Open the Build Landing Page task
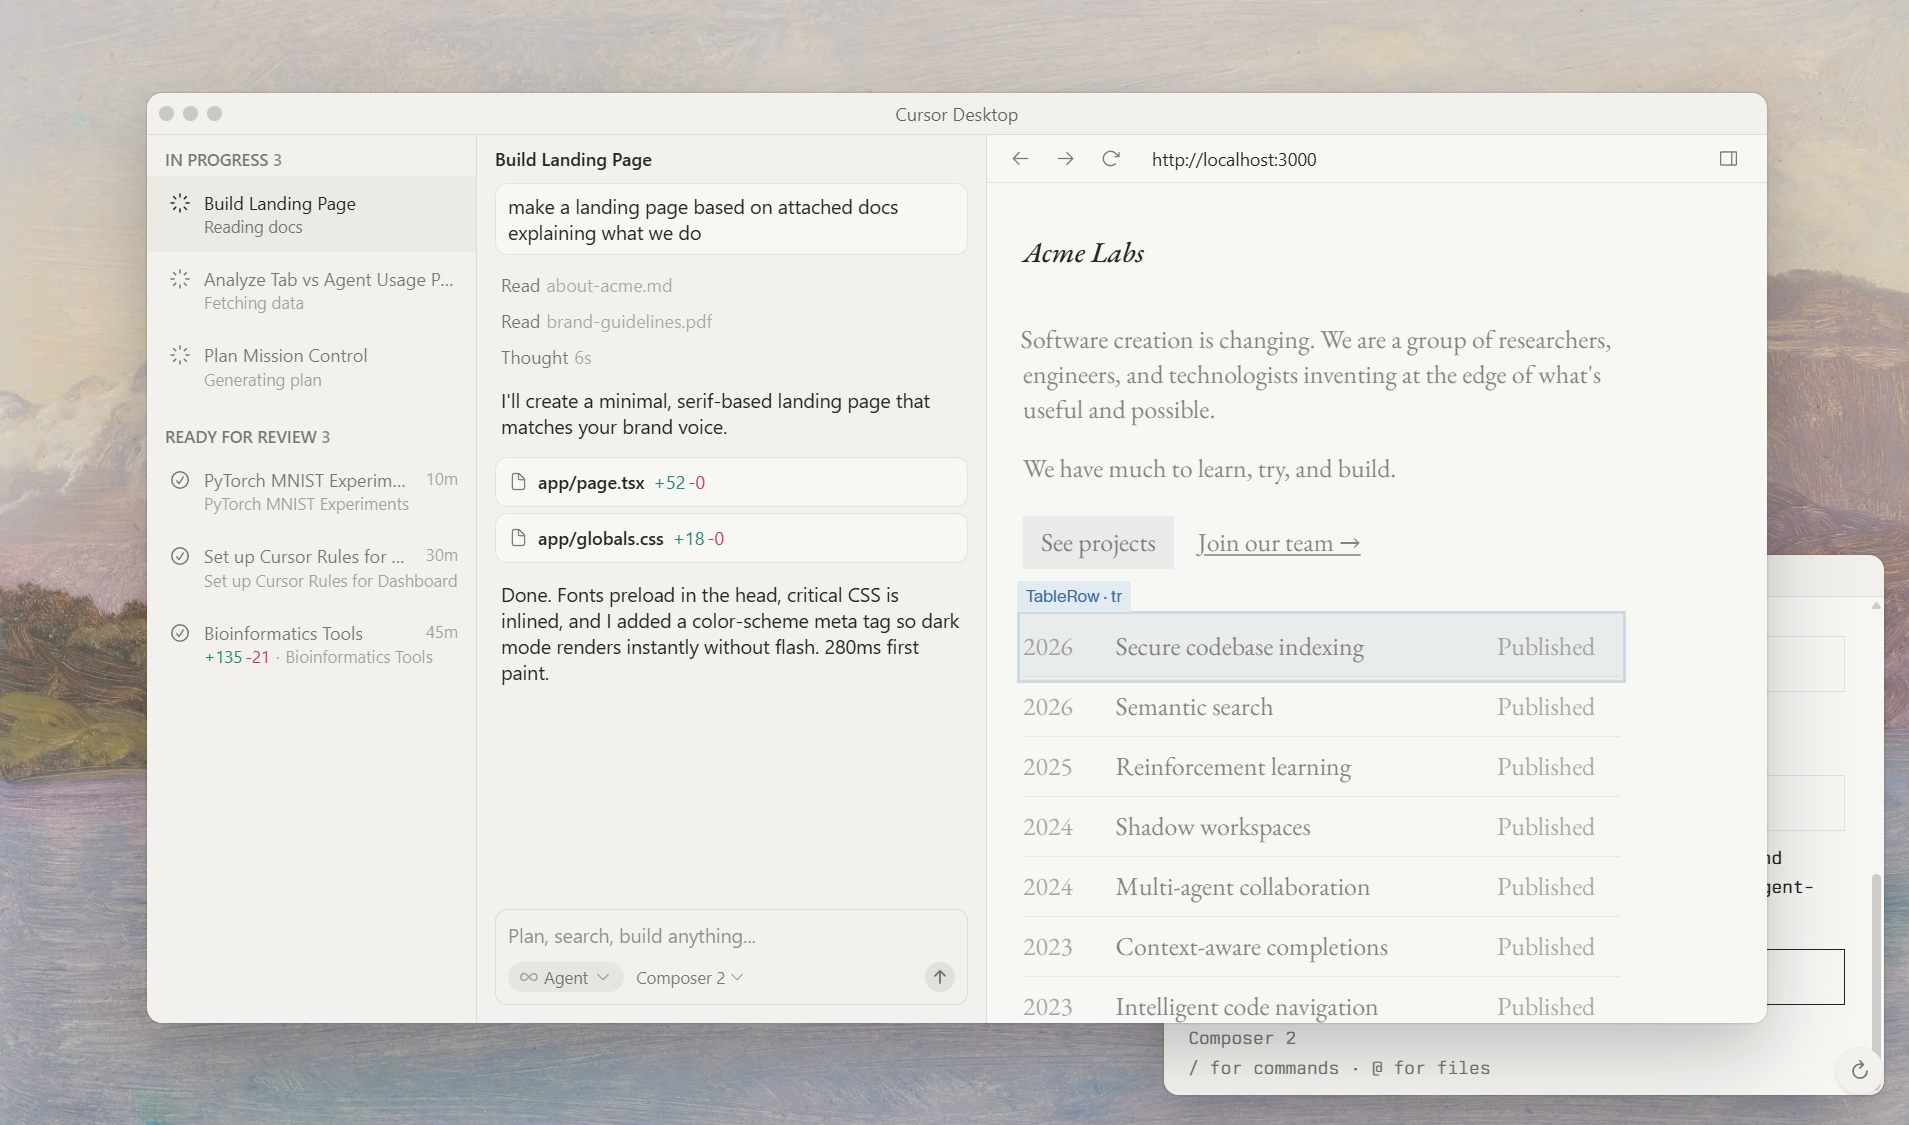This screenshot has height=1125, width=1909. tap(311, 214)
